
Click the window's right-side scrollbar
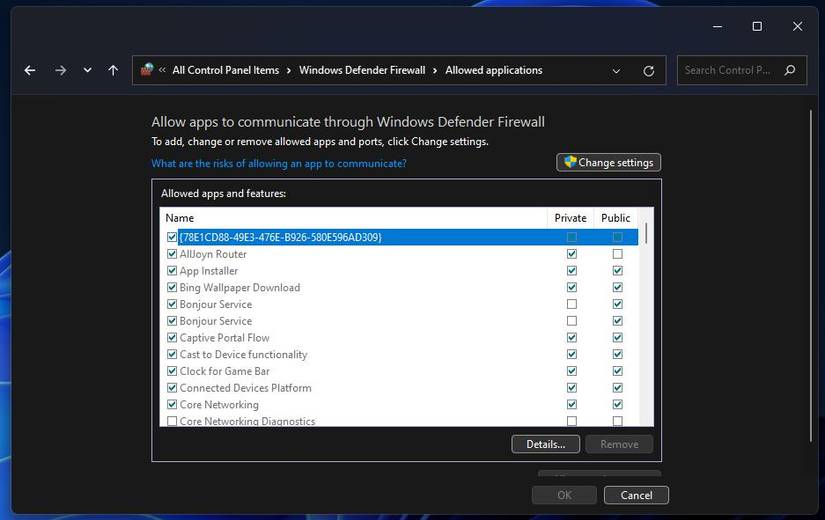[811, 276]
